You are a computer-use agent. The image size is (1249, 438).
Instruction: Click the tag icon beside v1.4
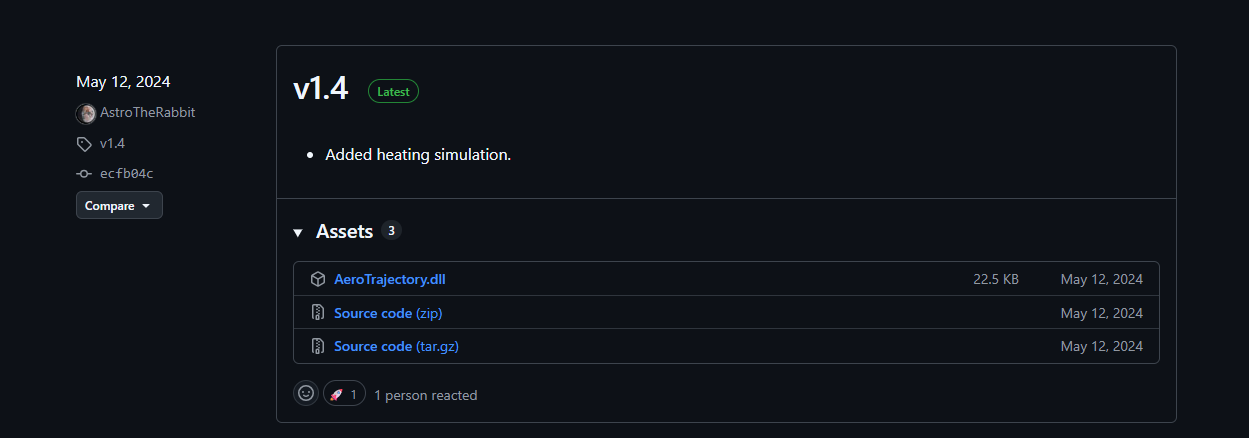[x=85, y=144]
